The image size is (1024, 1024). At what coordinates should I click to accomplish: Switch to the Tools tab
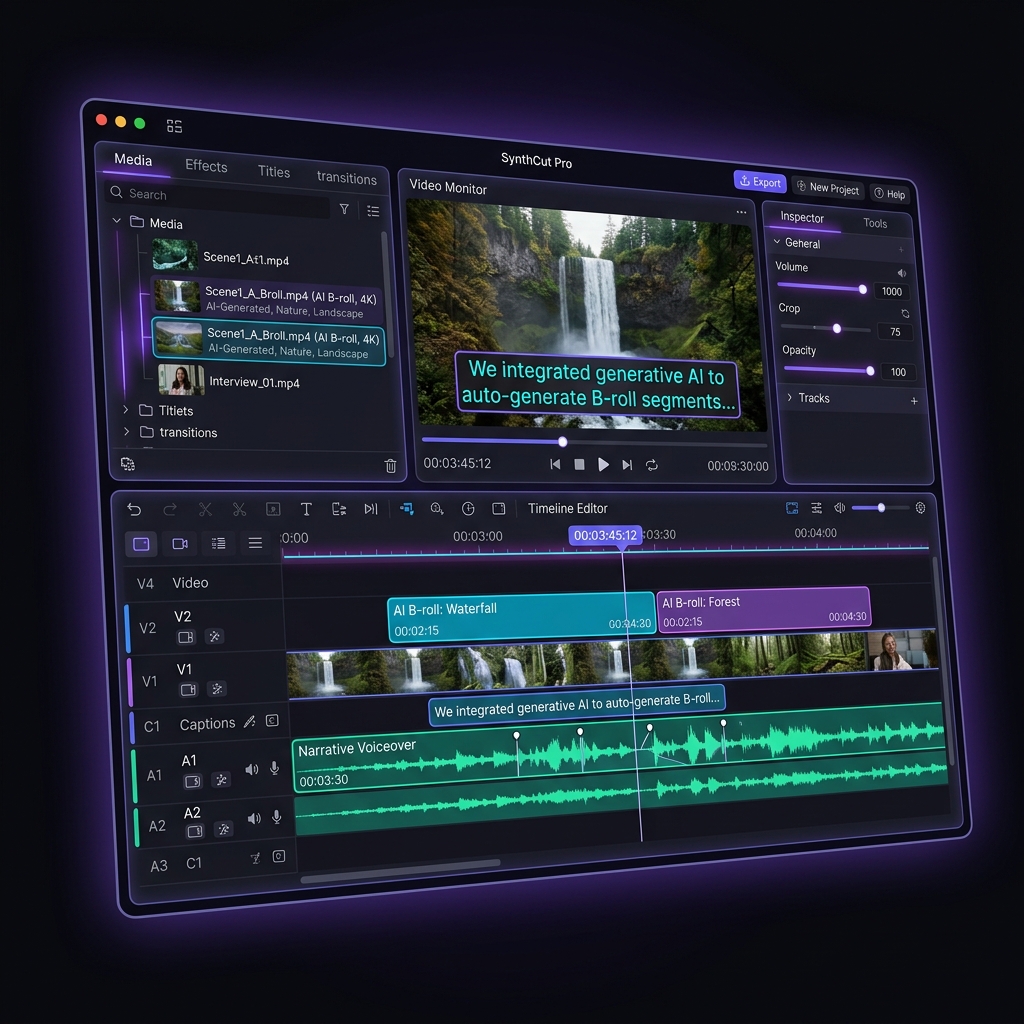pyautogui.click(x=875, y=223)
